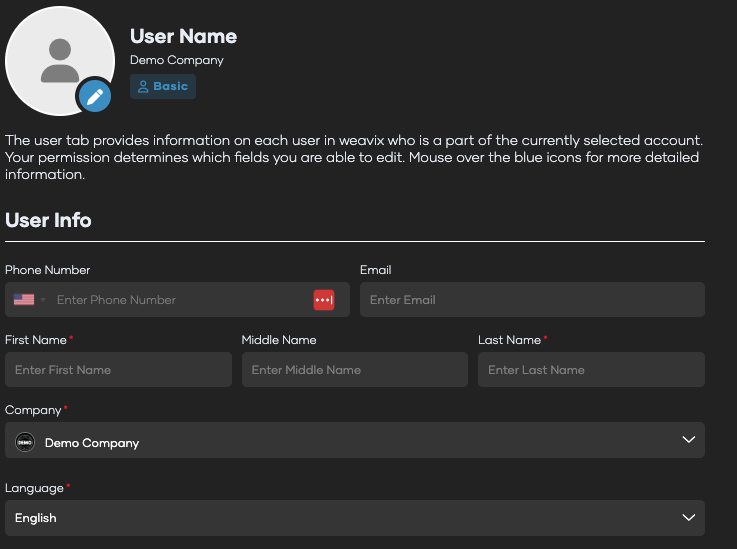Screen dimensions: 737x549
Task: Click the First Name label
Action: pyautogui.click(x=36, y=340)
